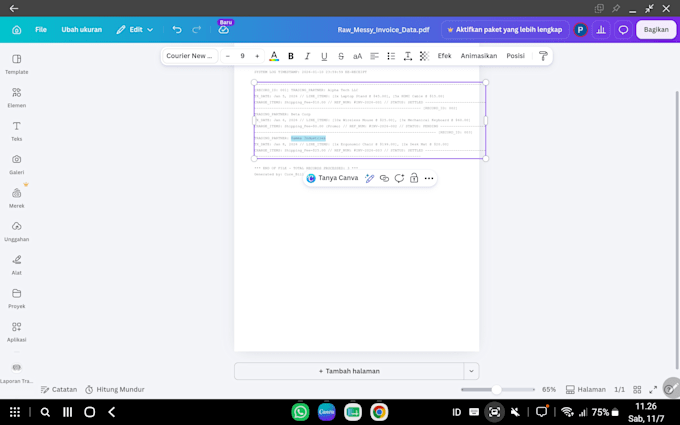Toggle underline formatting
The image size is (680, 425).
324,56
